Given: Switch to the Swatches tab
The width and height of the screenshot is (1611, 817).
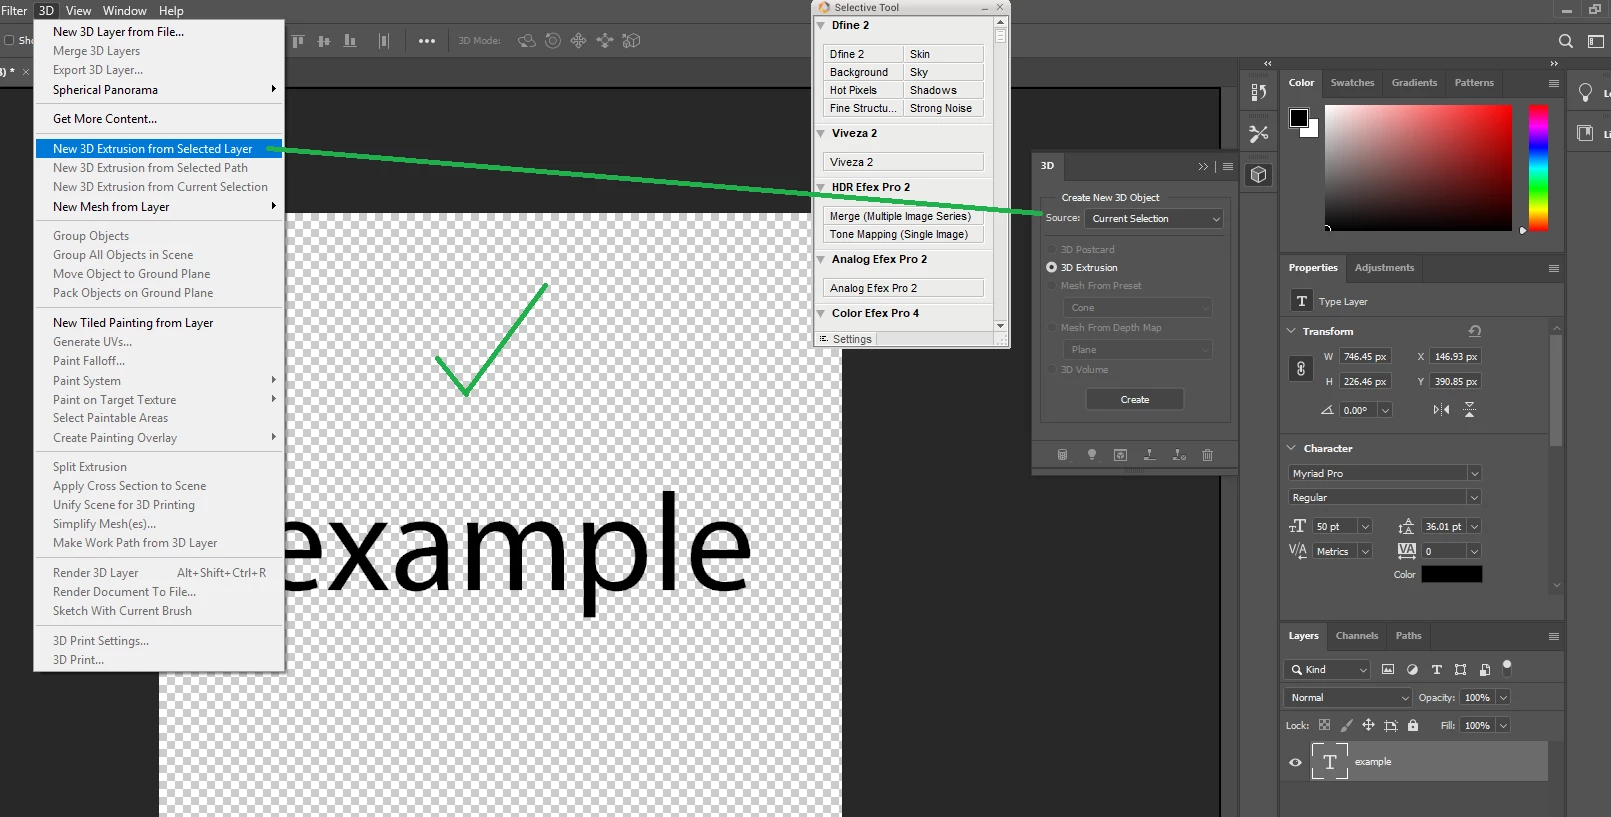Looking at the screenshot, I should (x=1352, y=83).
